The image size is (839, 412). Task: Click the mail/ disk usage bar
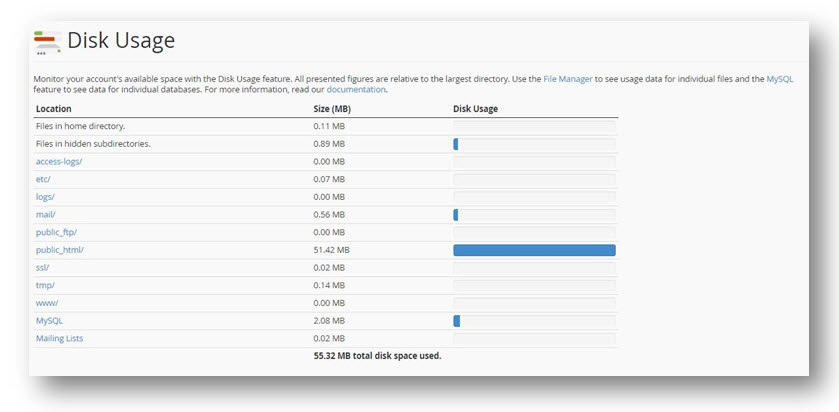[x=534, y=215]
